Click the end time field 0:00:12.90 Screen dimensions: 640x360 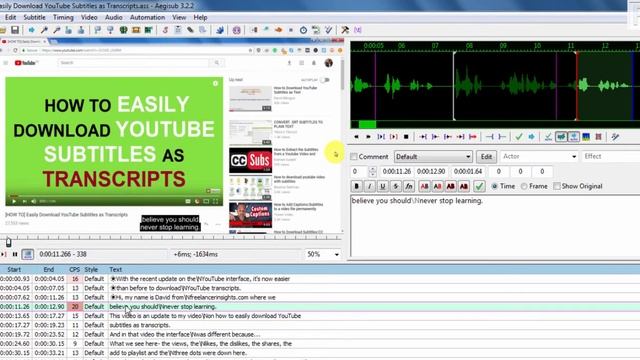point(431,172)
